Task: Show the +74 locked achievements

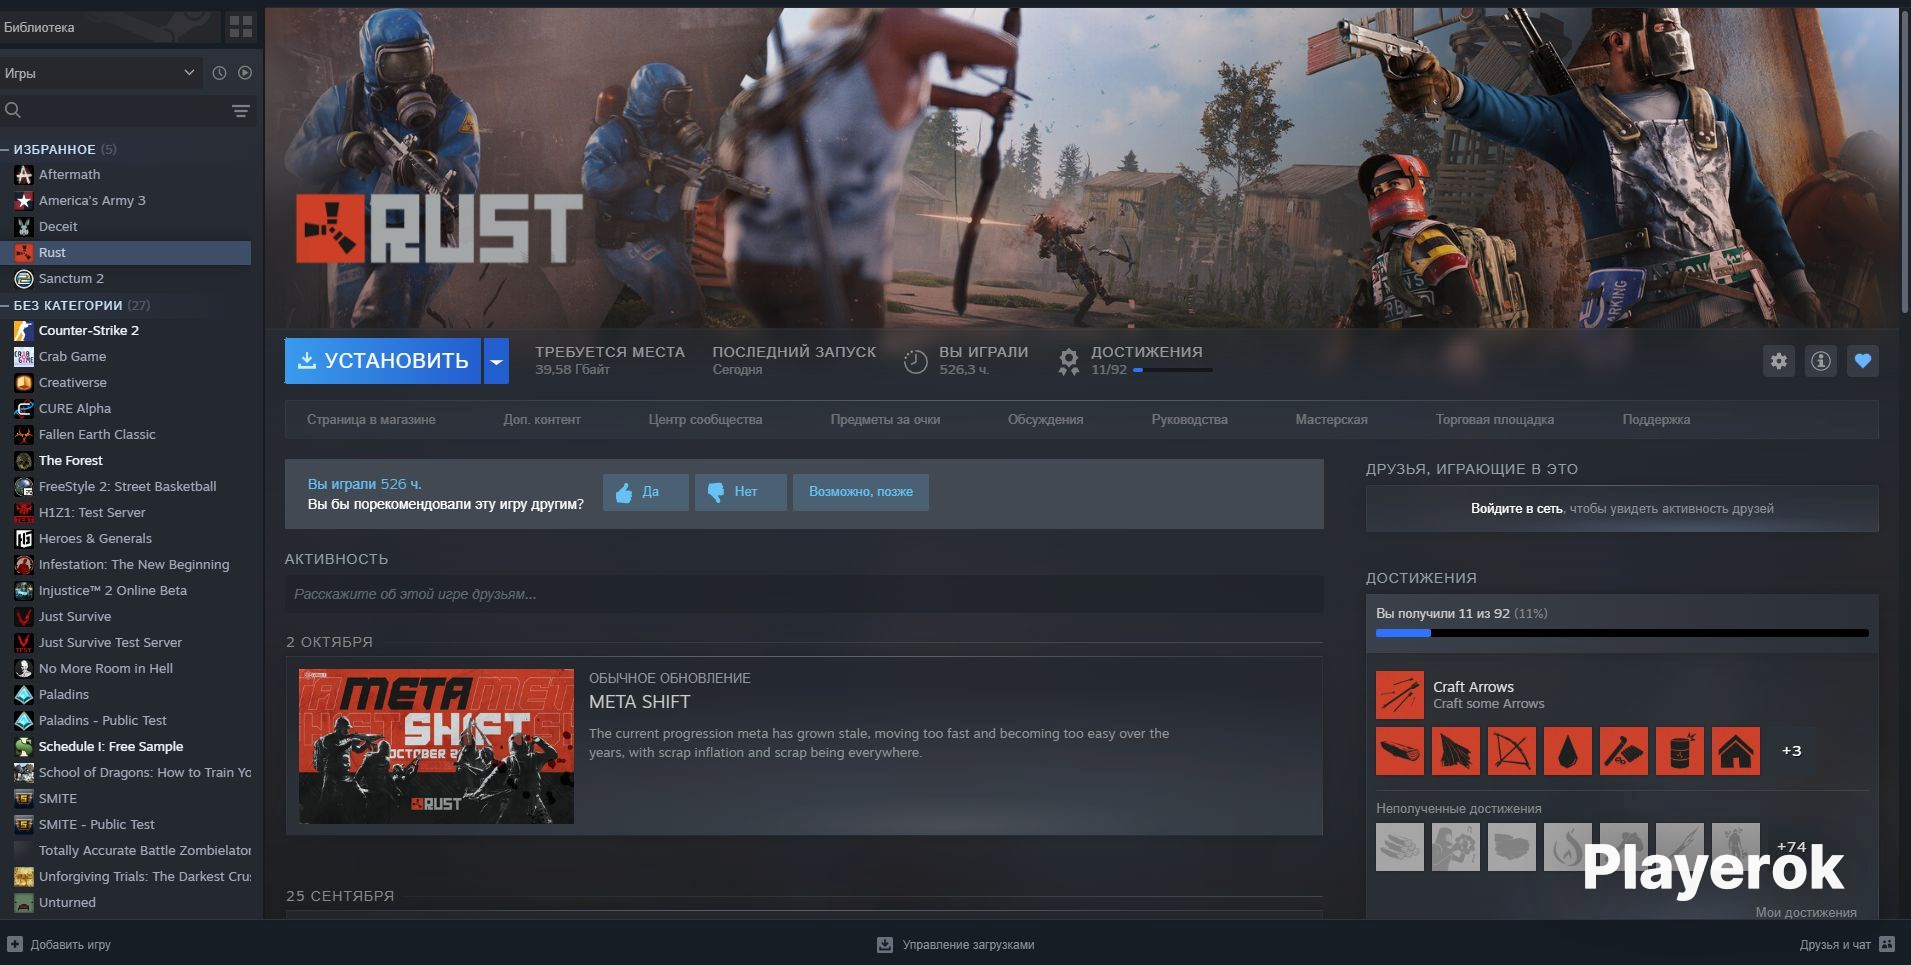Action: tap(1791, 847)
